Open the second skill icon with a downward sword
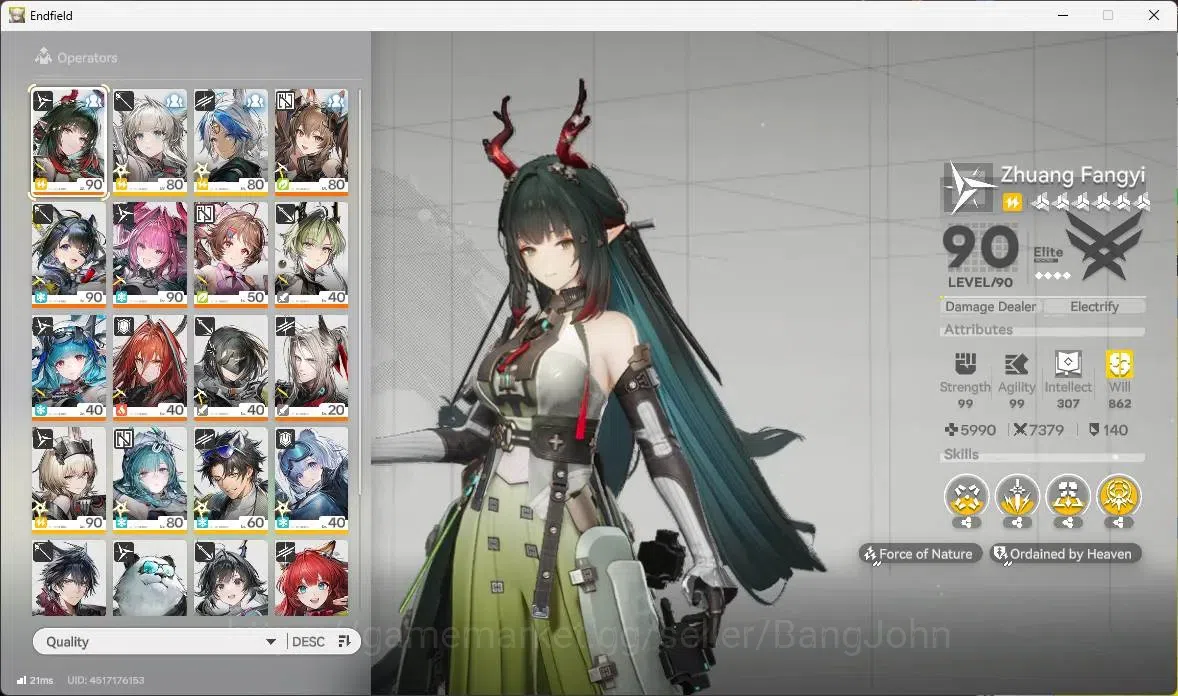This screenshot has height=696, width=1178. [1016, 496]
